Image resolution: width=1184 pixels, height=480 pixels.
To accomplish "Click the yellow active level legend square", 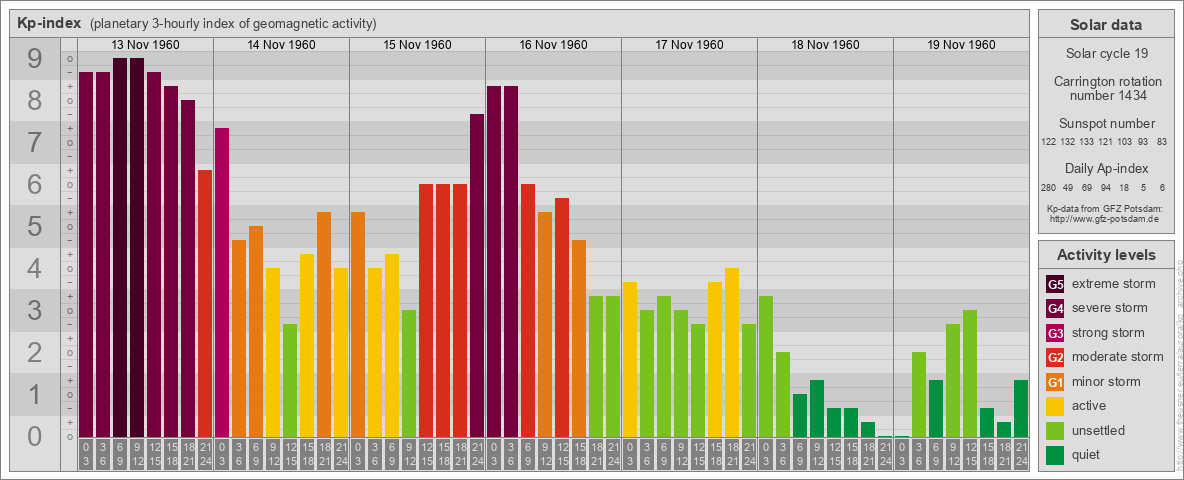I will point(1055,406).
